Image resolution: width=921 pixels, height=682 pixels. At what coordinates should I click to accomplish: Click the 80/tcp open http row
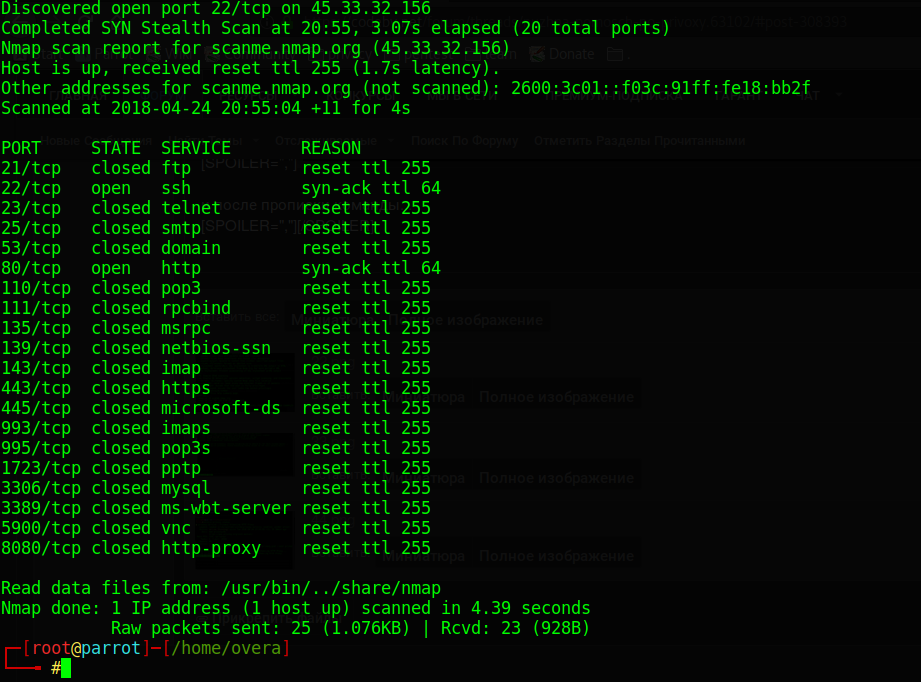tap(220, 268)
